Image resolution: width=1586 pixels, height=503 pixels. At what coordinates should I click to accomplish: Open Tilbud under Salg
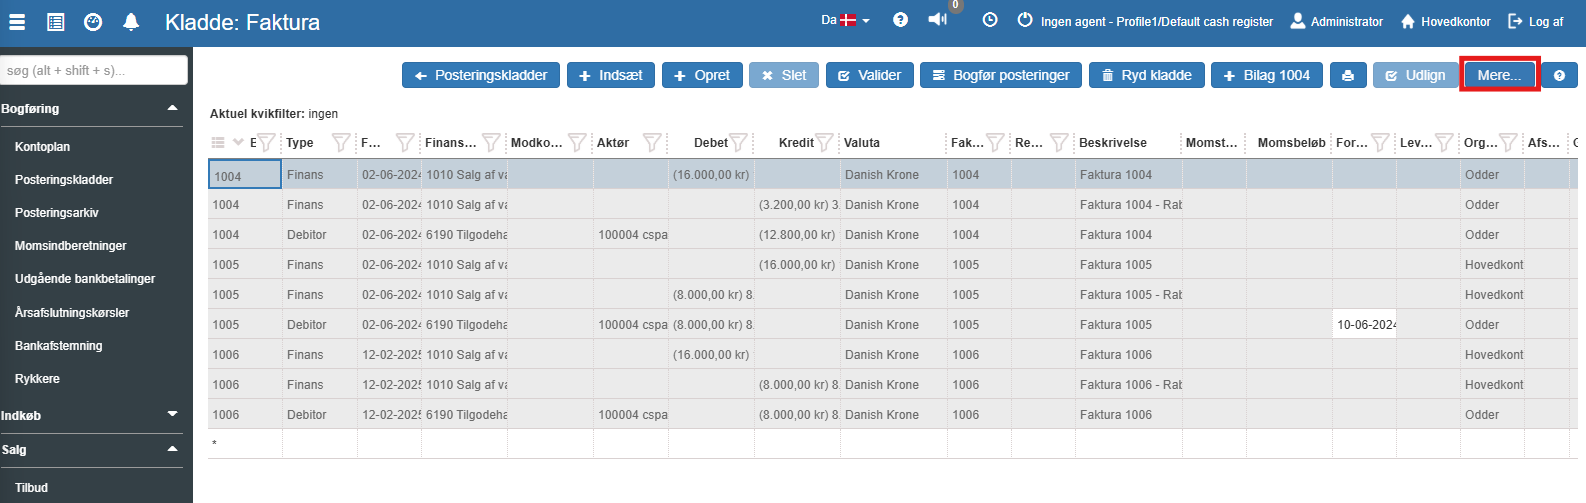[32, 488]
